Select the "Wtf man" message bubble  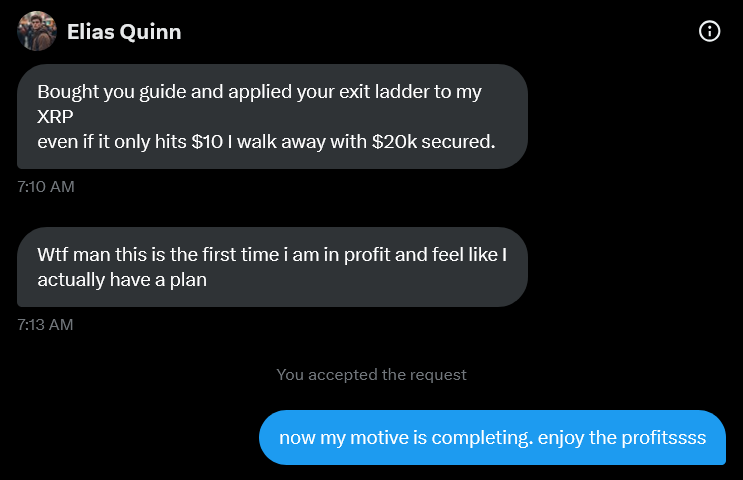(x=271, y=267)
